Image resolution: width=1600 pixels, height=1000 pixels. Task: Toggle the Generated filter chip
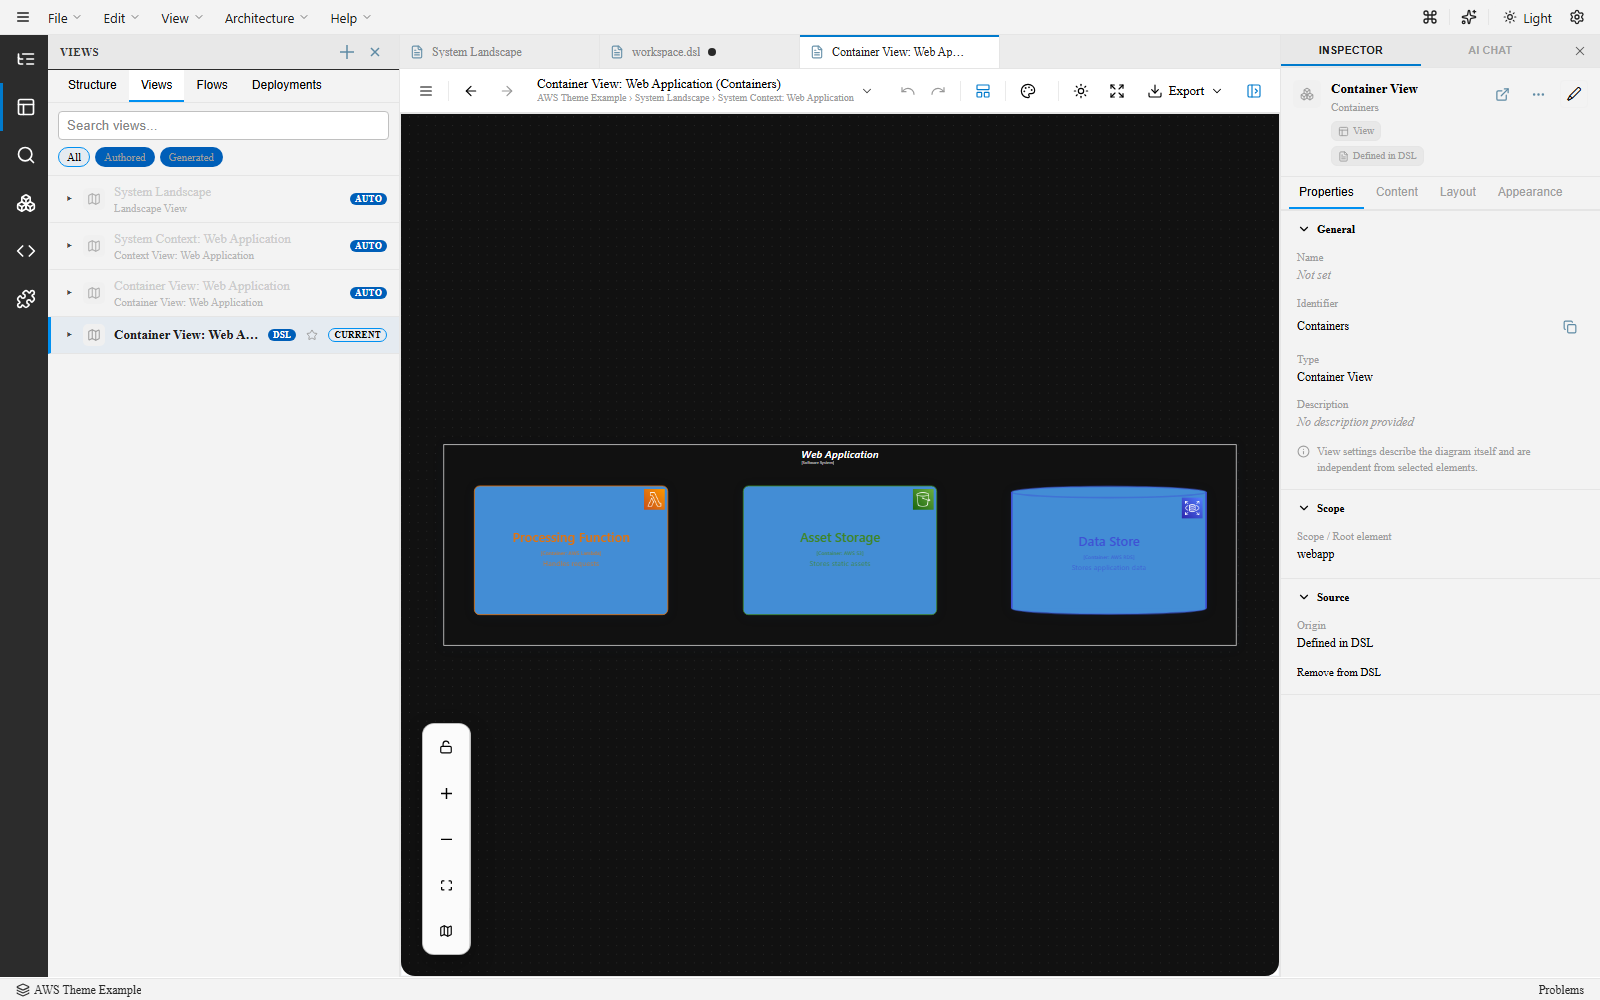[191, 157]
